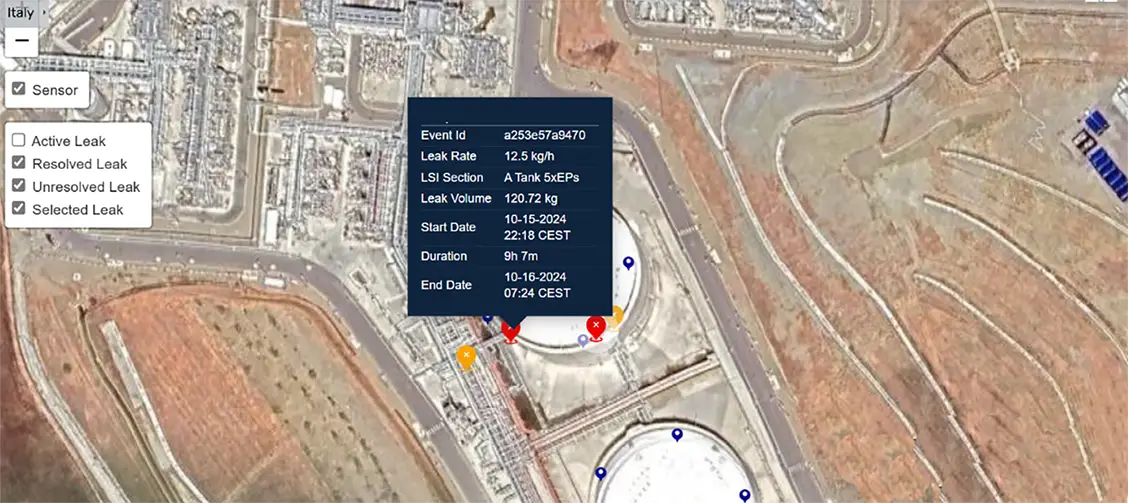The image size is (1128, 503).
Task: Toggle the Unresolved Leak checkbox
Action: [19, 186]
